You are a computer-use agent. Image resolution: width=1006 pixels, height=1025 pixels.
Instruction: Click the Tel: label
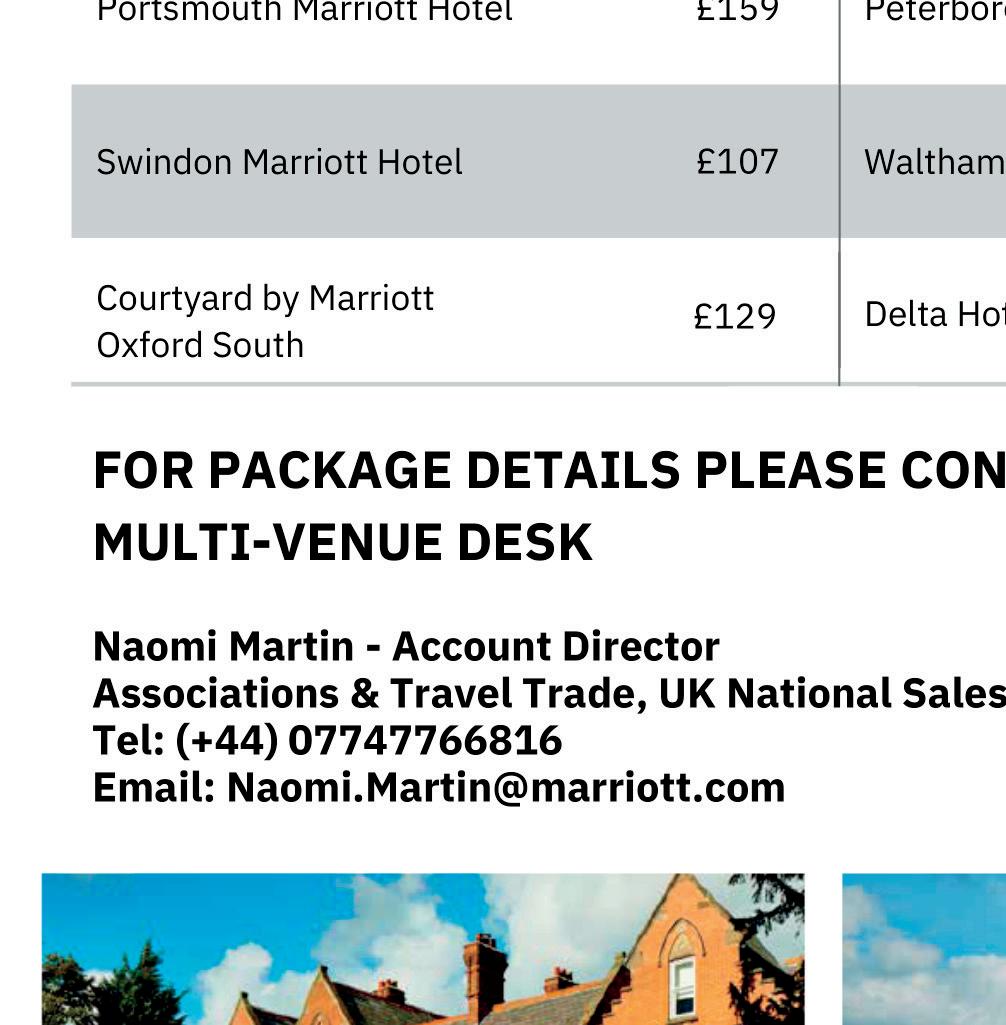[129, 741]
